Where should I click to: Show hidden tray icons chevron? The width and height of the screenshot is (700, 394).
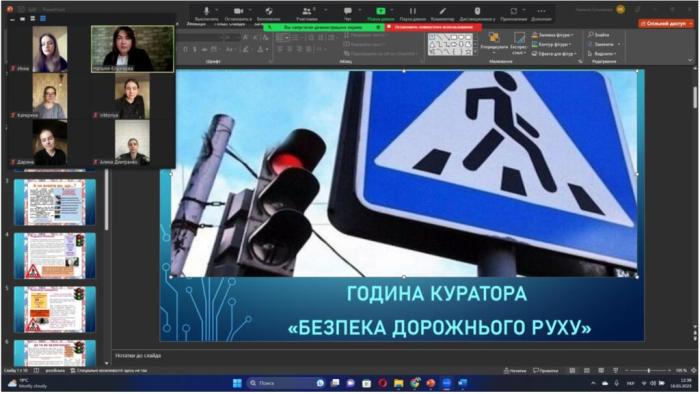tap(593, 383)
